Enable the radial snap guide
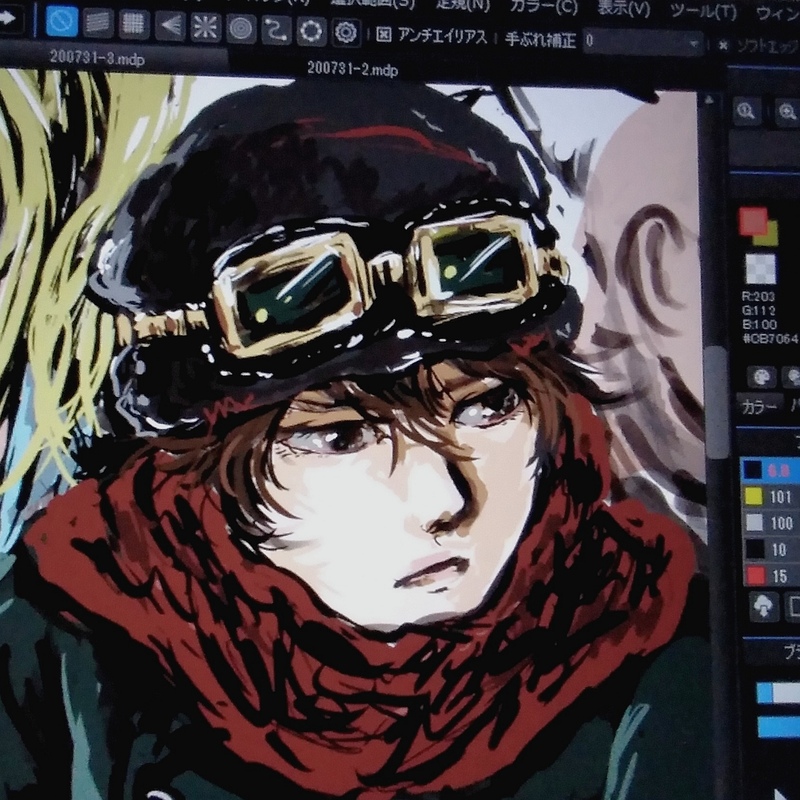Image resolution: width=800 pixels, height=800 pixels. [x=206, y=27]
